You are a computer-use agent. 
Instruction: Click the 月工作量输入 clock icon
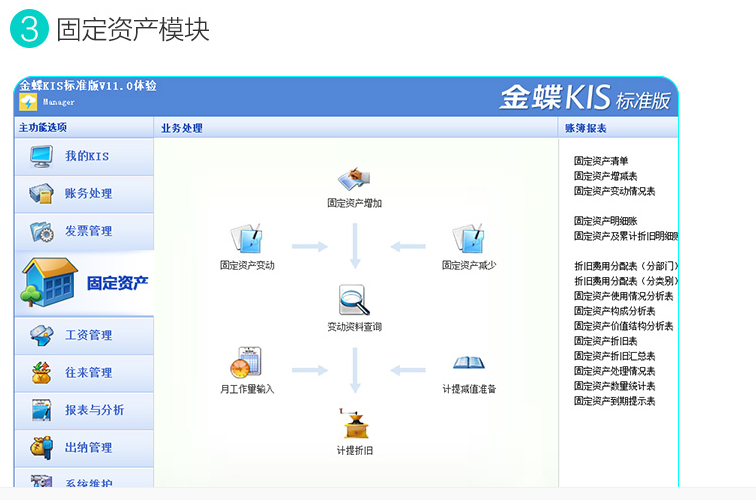click(246, 362)
